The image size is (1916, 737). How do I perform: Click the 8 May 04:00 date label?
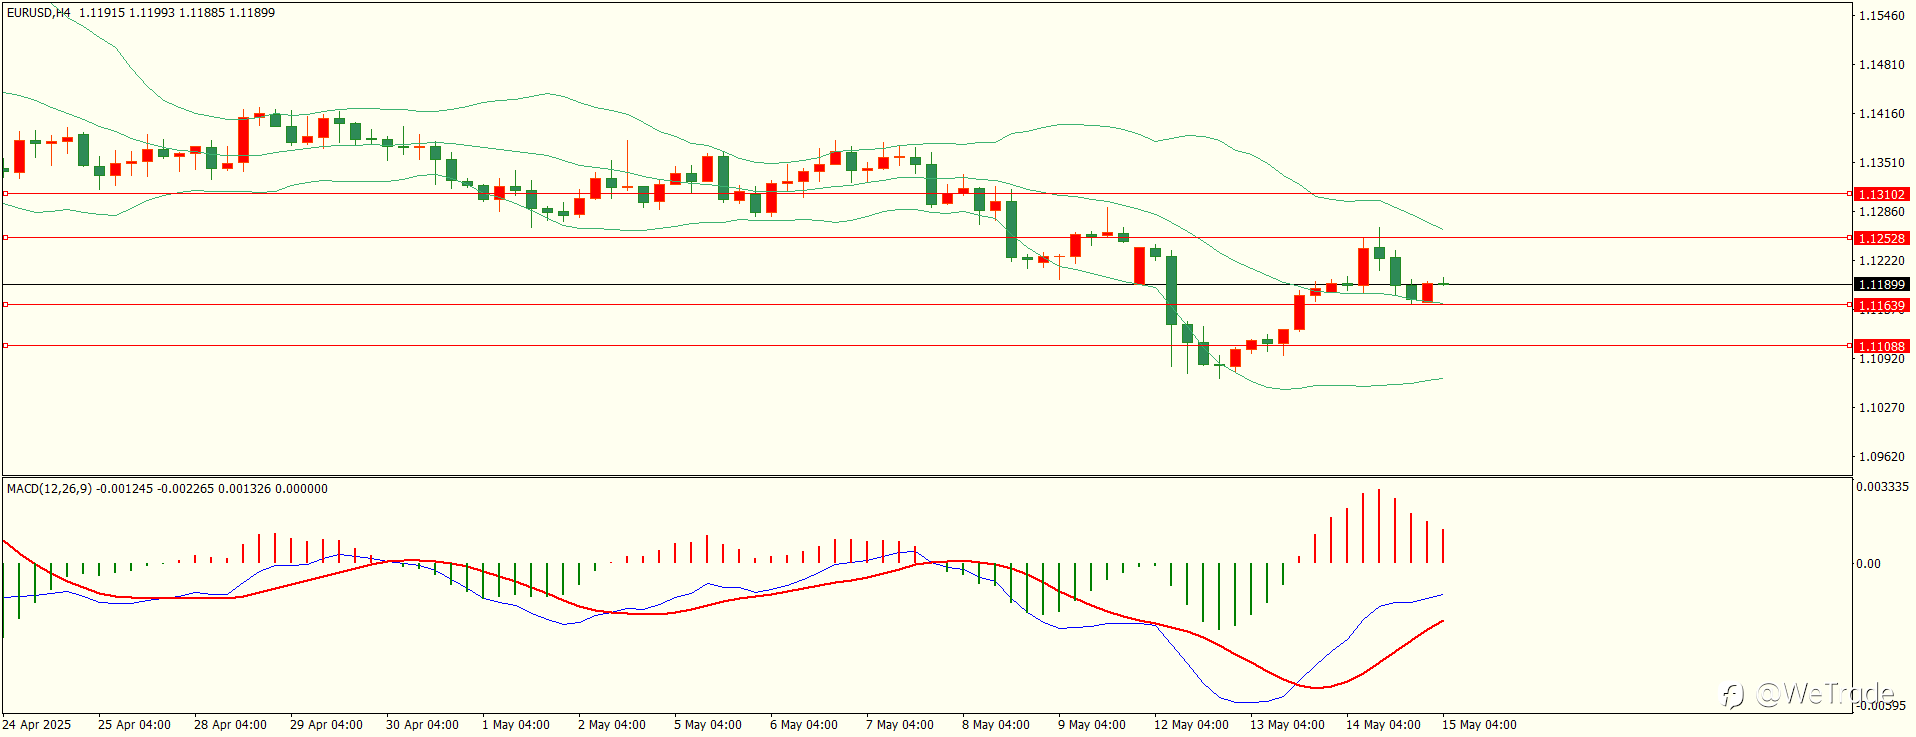click(x=996, y=725)
